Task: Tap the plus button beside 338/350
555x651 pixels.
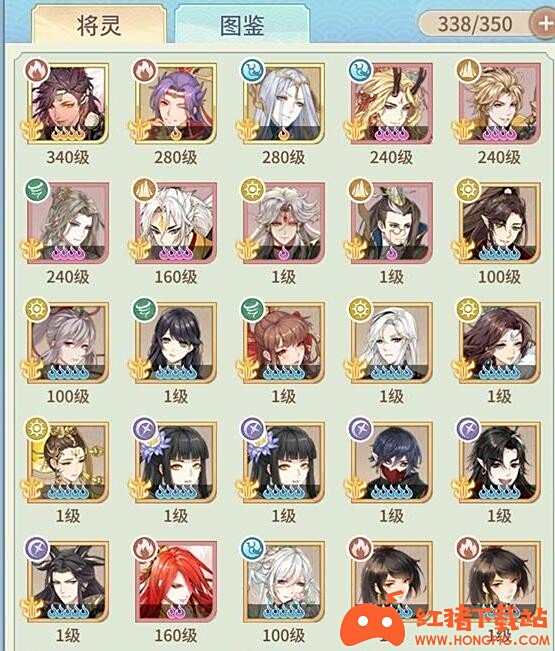Action: [544, 24]
